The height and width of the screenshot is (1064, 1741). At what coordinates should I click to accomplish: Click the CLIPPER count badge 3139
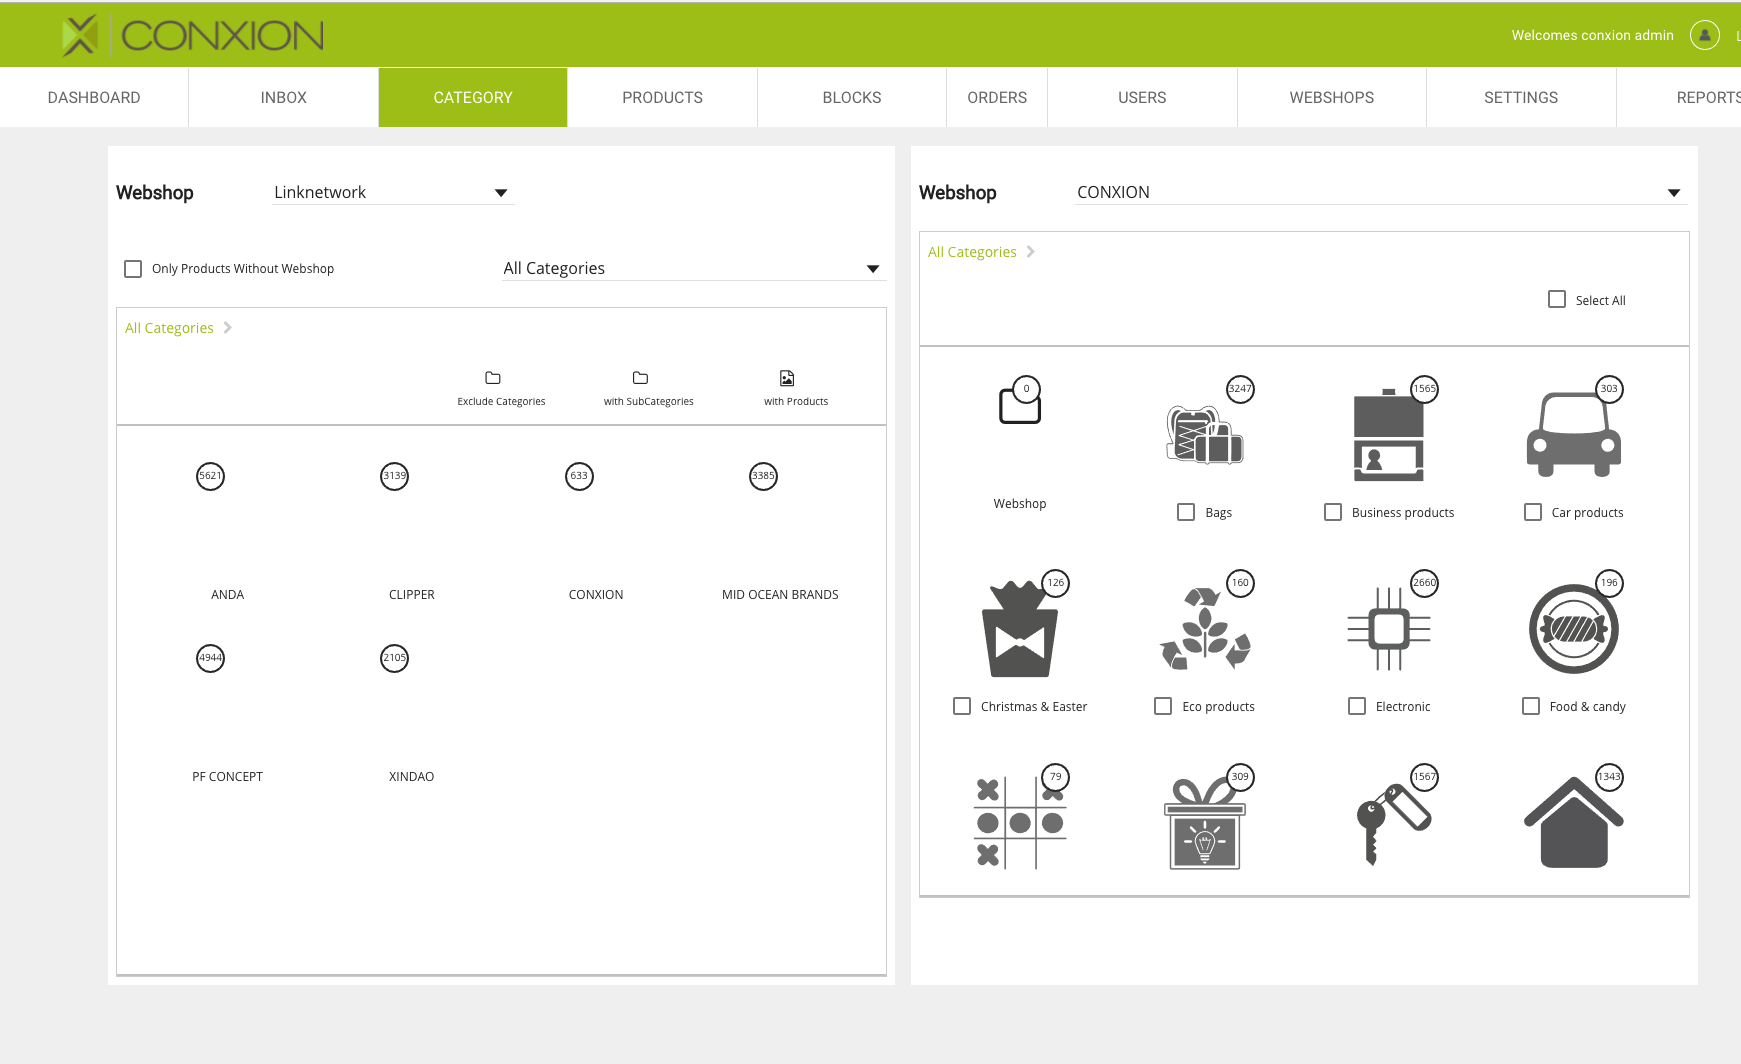[x=395, y=476]
